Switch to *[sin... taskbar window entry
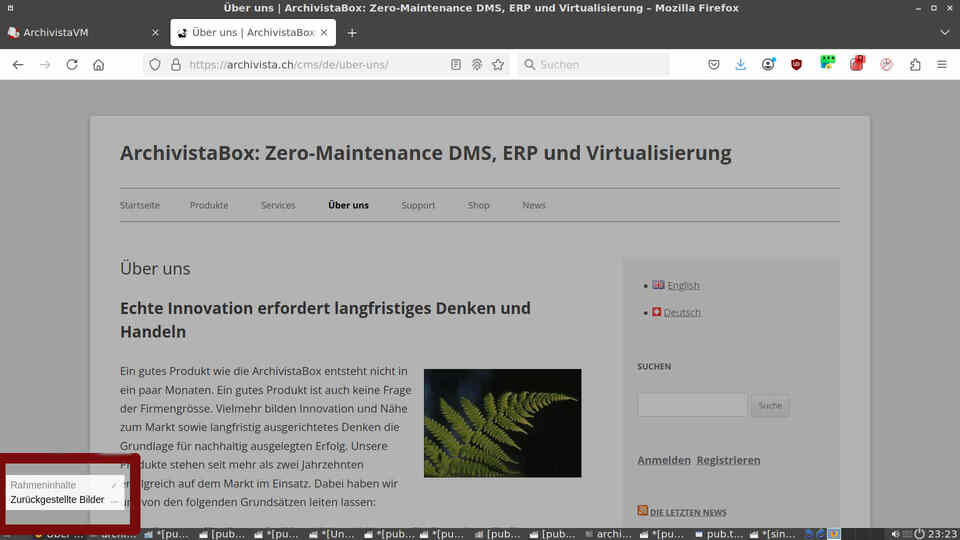The height and width of the screenshot is (540, 960). [x=772, y=534]
